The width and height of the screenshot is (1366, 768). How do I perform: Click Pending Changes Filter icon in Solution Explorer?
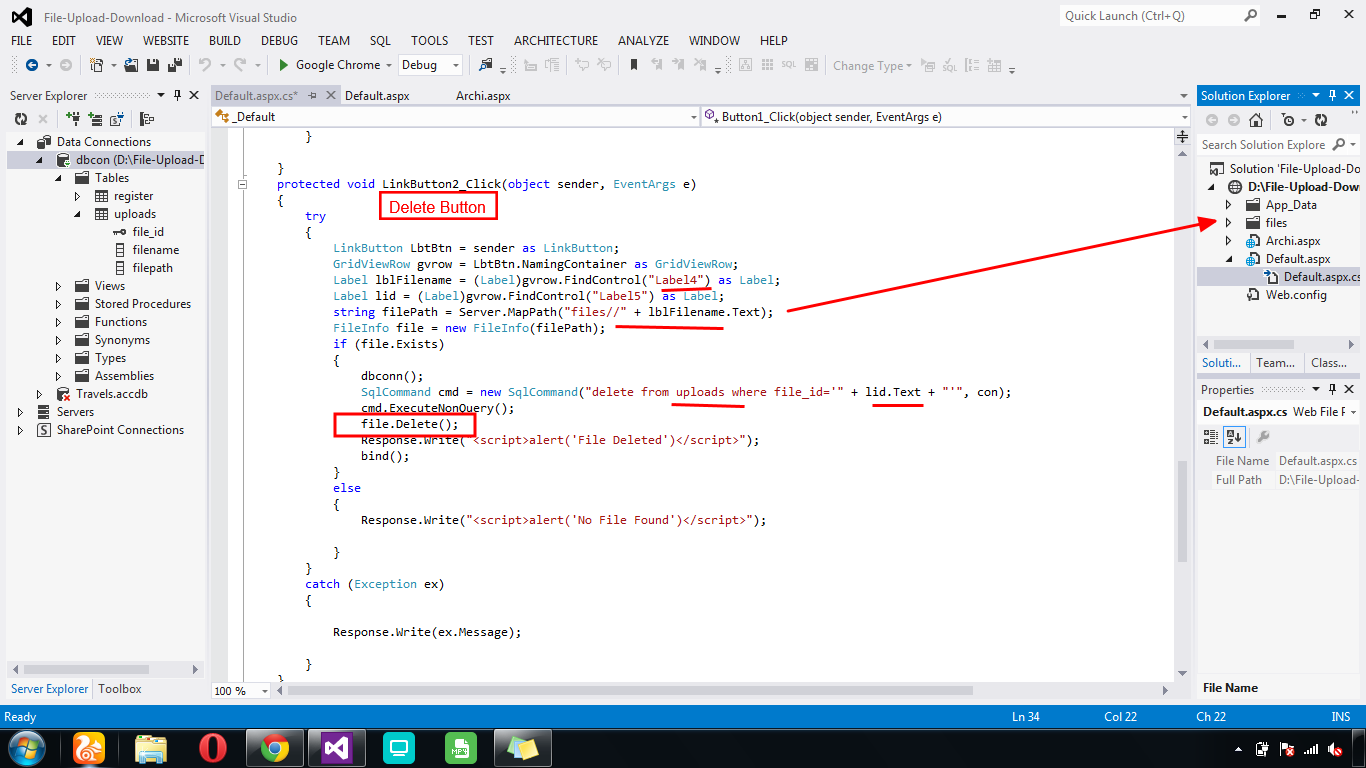[1288, 120]
